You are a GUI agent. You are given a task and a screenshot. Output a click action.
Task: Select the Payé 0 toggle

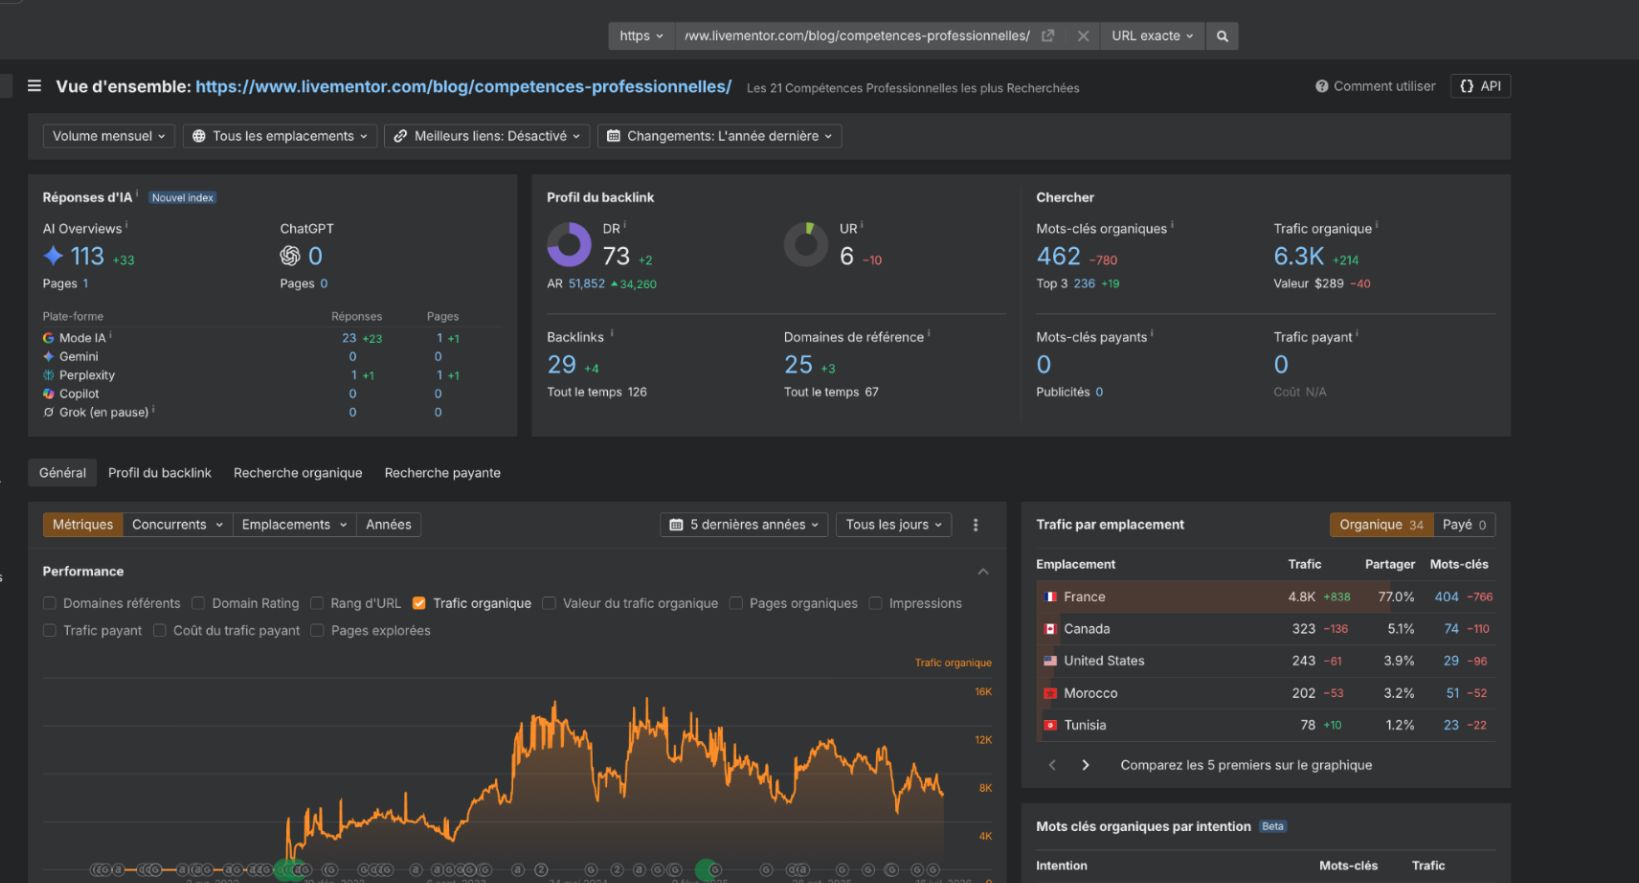[1465, 525]
